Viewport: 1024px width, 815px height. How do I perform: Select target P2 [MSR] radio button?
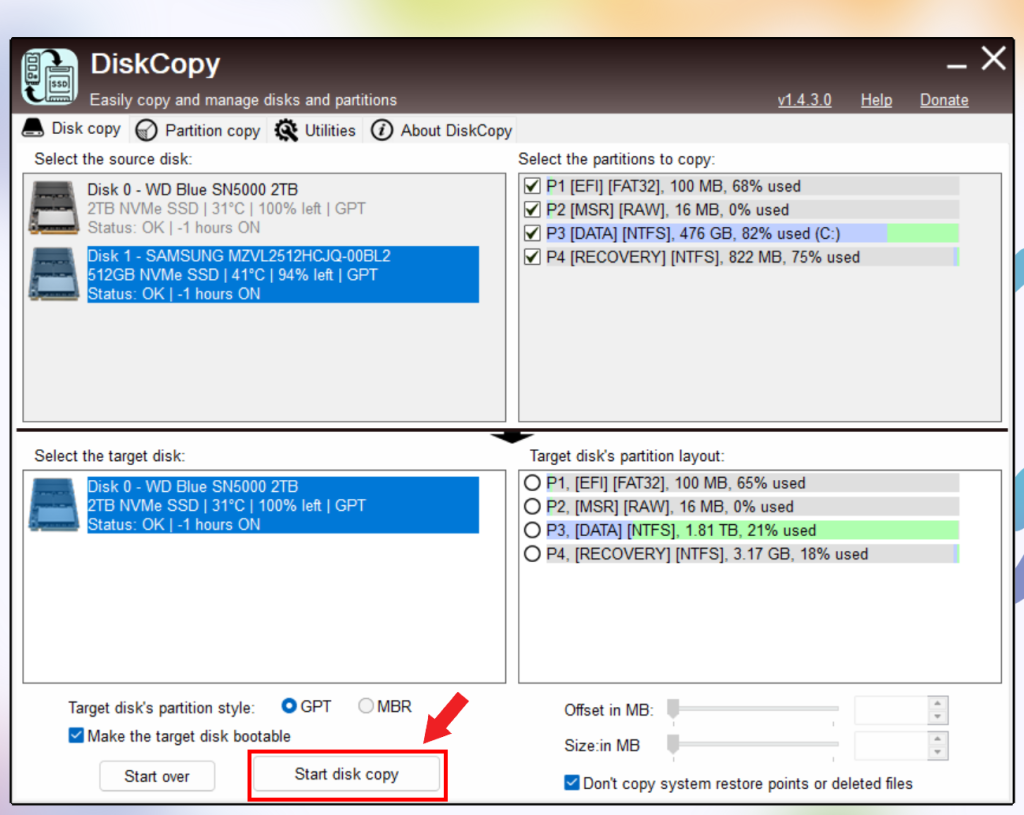pyautogui.click(x=532, y=506)
